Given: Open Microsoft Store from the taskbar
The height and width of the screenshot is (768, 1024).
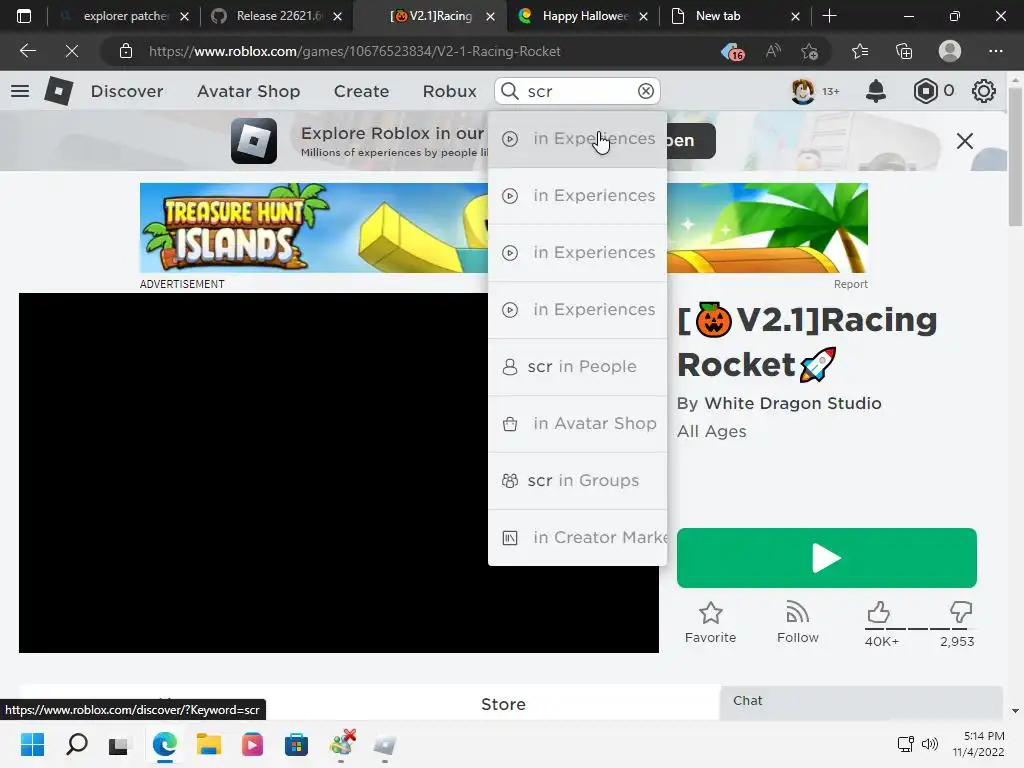Looking at the screenshot, I should [296, 744].
